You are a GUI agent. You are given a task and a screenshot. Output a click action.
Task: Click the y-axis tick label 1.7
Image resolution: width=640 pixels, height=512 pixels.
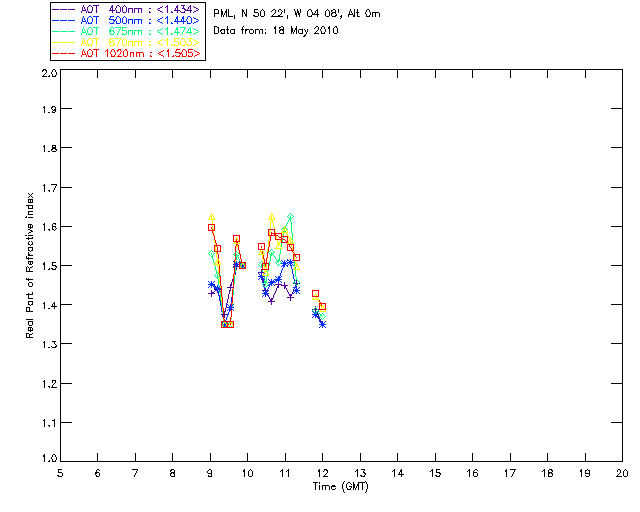pos(49,188)
